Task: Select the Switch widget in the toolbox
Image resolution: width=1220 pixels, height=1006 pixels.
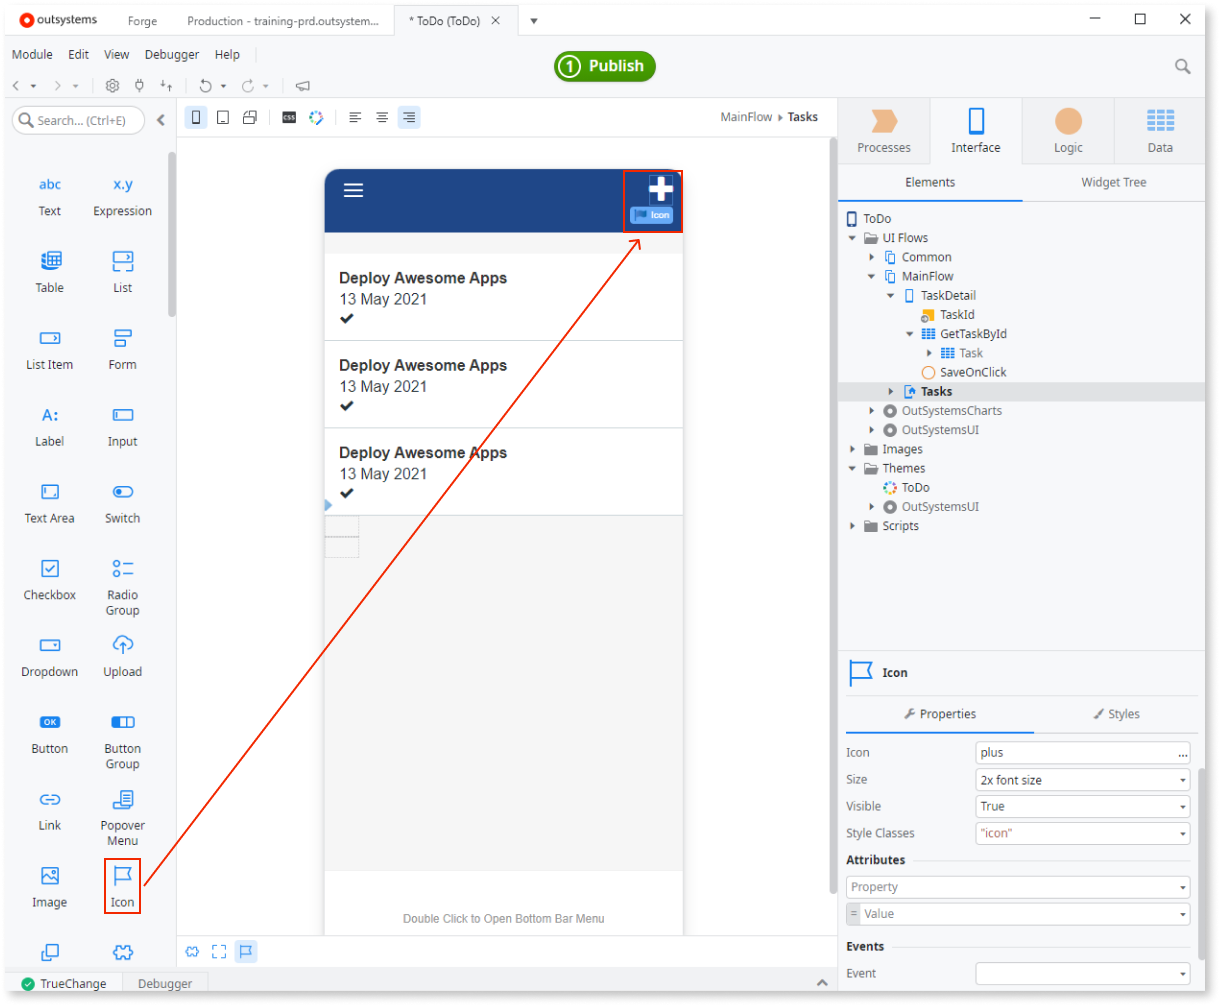Action: pyautogui.click(x=122, y=502)
